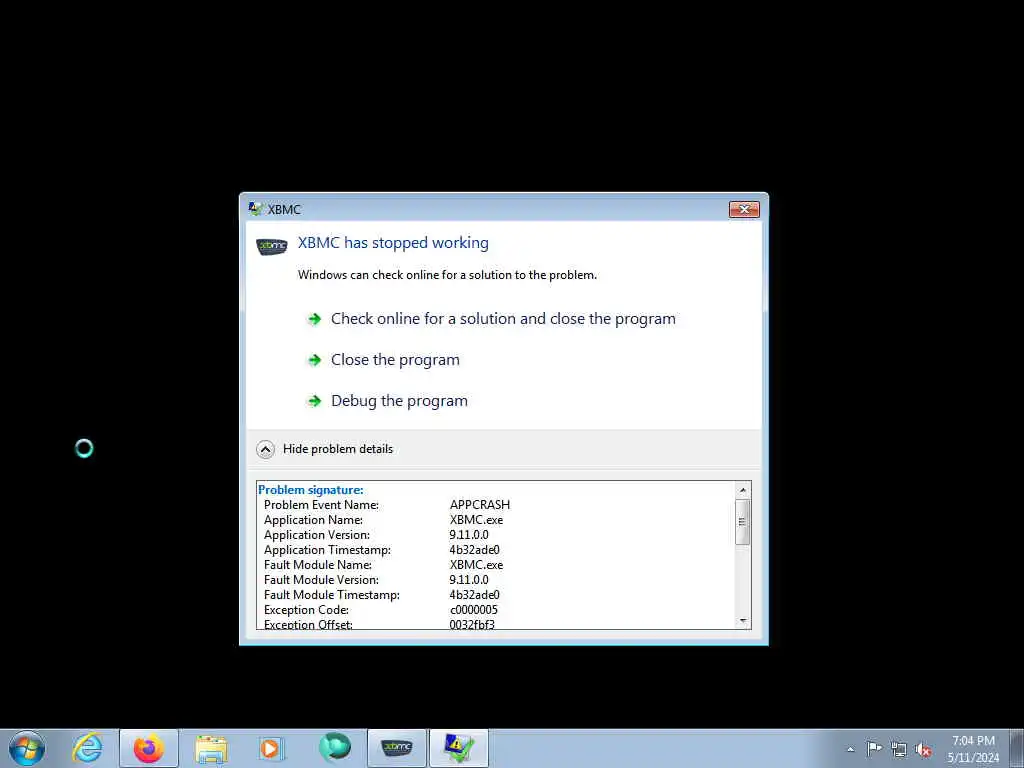Switch to the crash report taskbar button
This screenshot has width=1024, height=768.
[458, 748]
